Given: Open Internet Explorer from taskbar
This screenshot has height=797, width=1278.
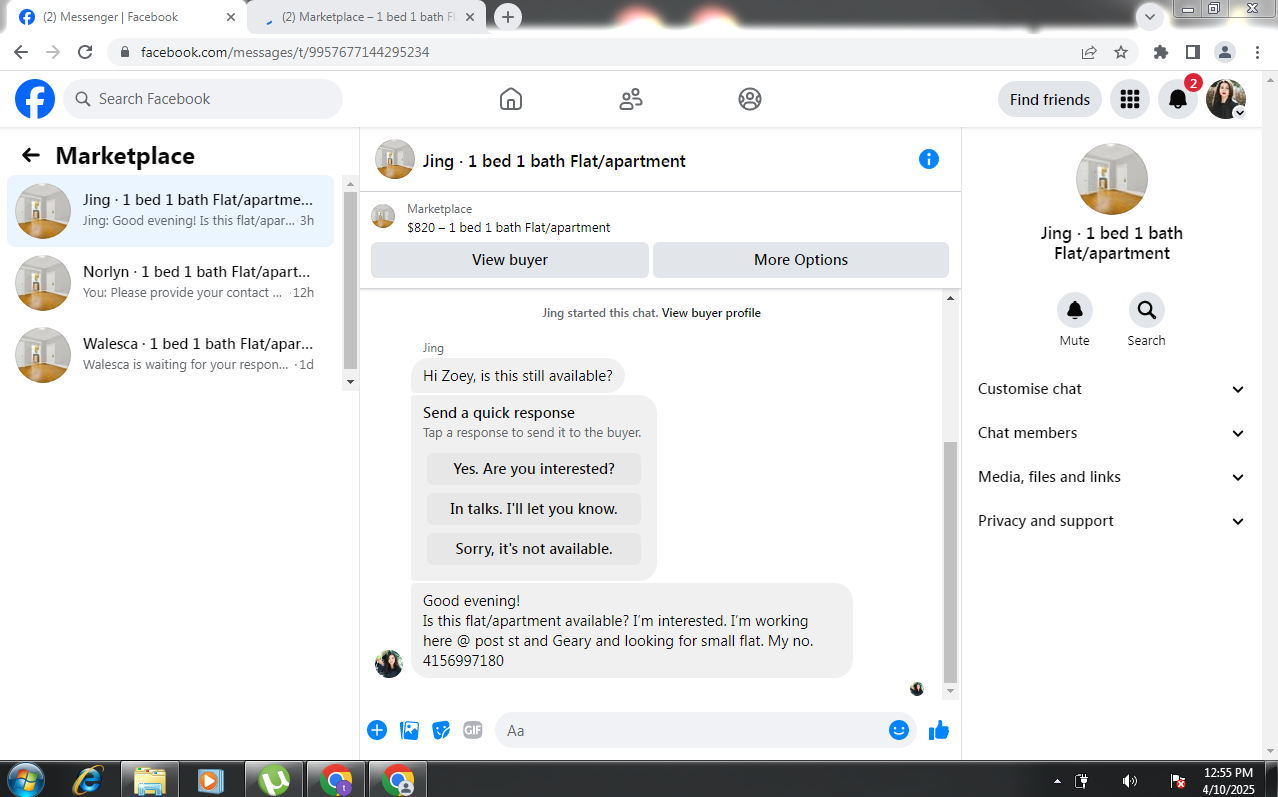Looking at the screenshot, I should pos(87,780).
